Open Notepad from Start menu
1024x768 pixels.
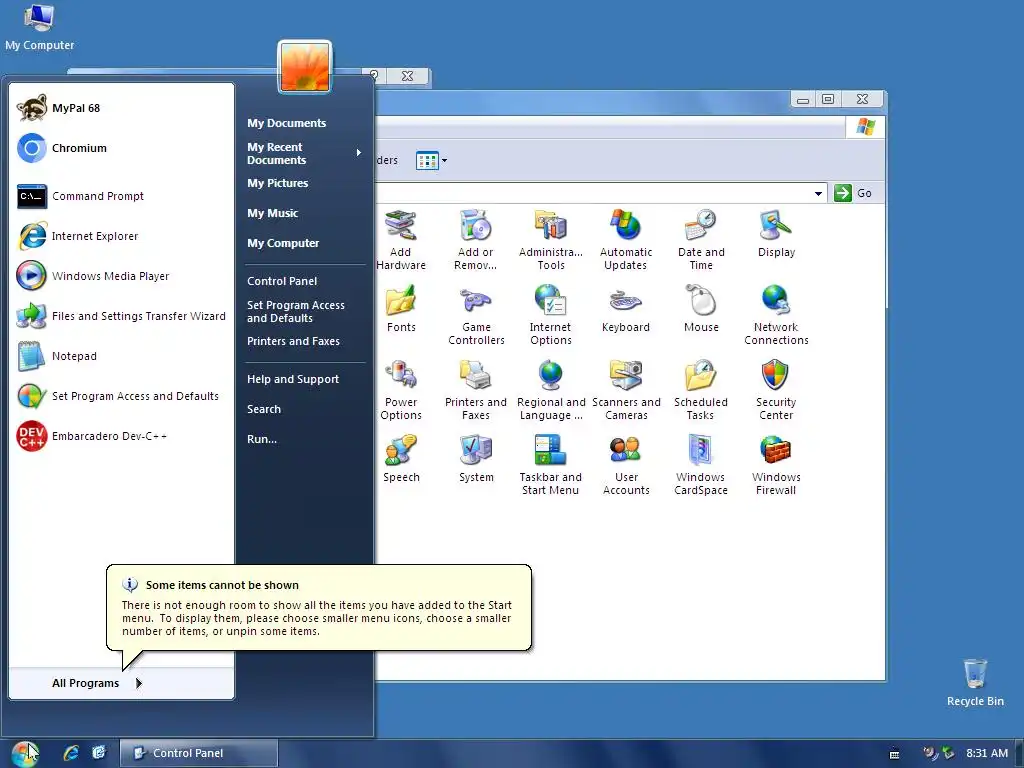coord(122,356)
